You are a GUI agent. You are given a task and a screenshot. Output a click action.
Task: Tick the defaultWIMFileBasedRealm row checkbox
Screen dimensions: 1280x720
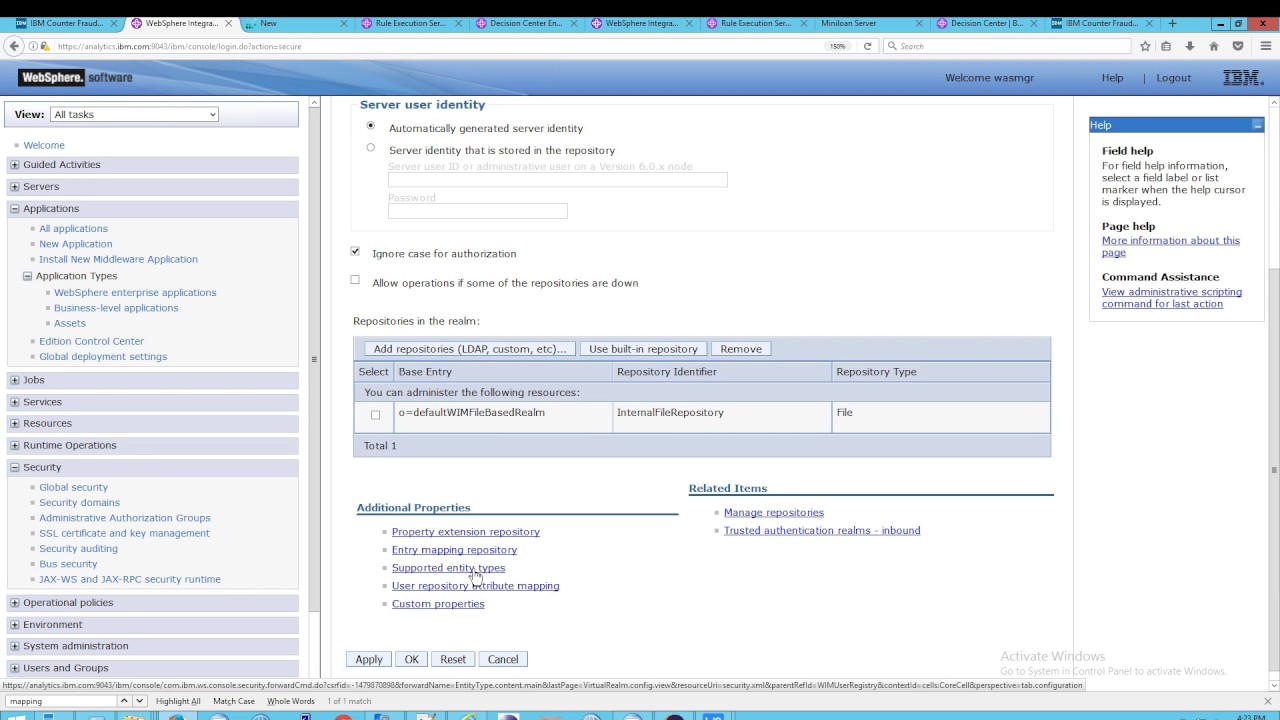click(375, 414)
